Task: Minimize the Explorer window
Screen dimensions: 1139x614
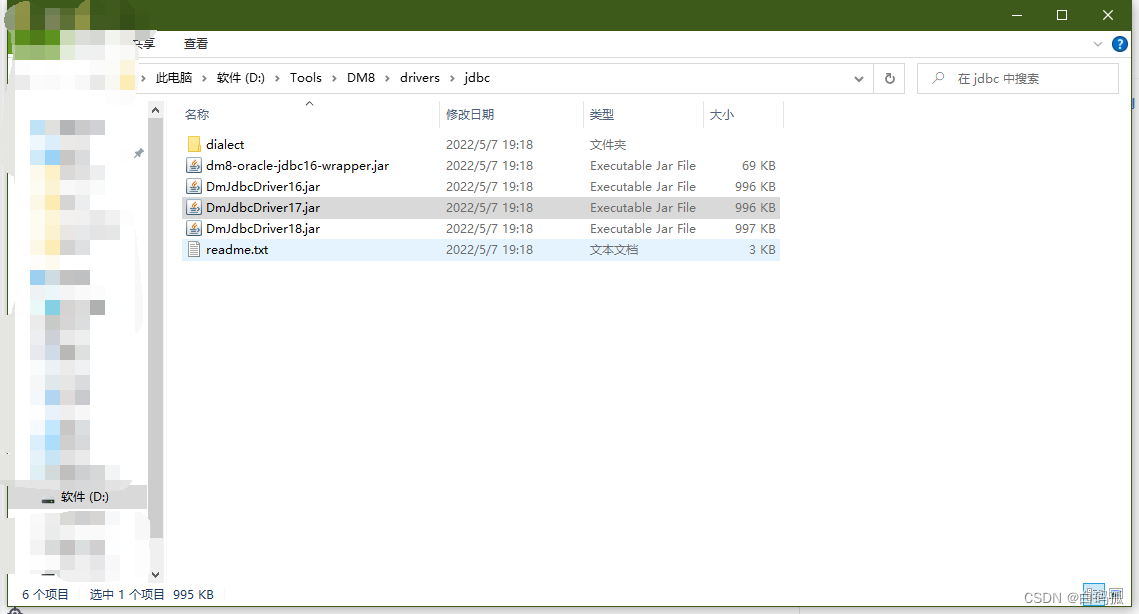Action: coord(1017,15)
